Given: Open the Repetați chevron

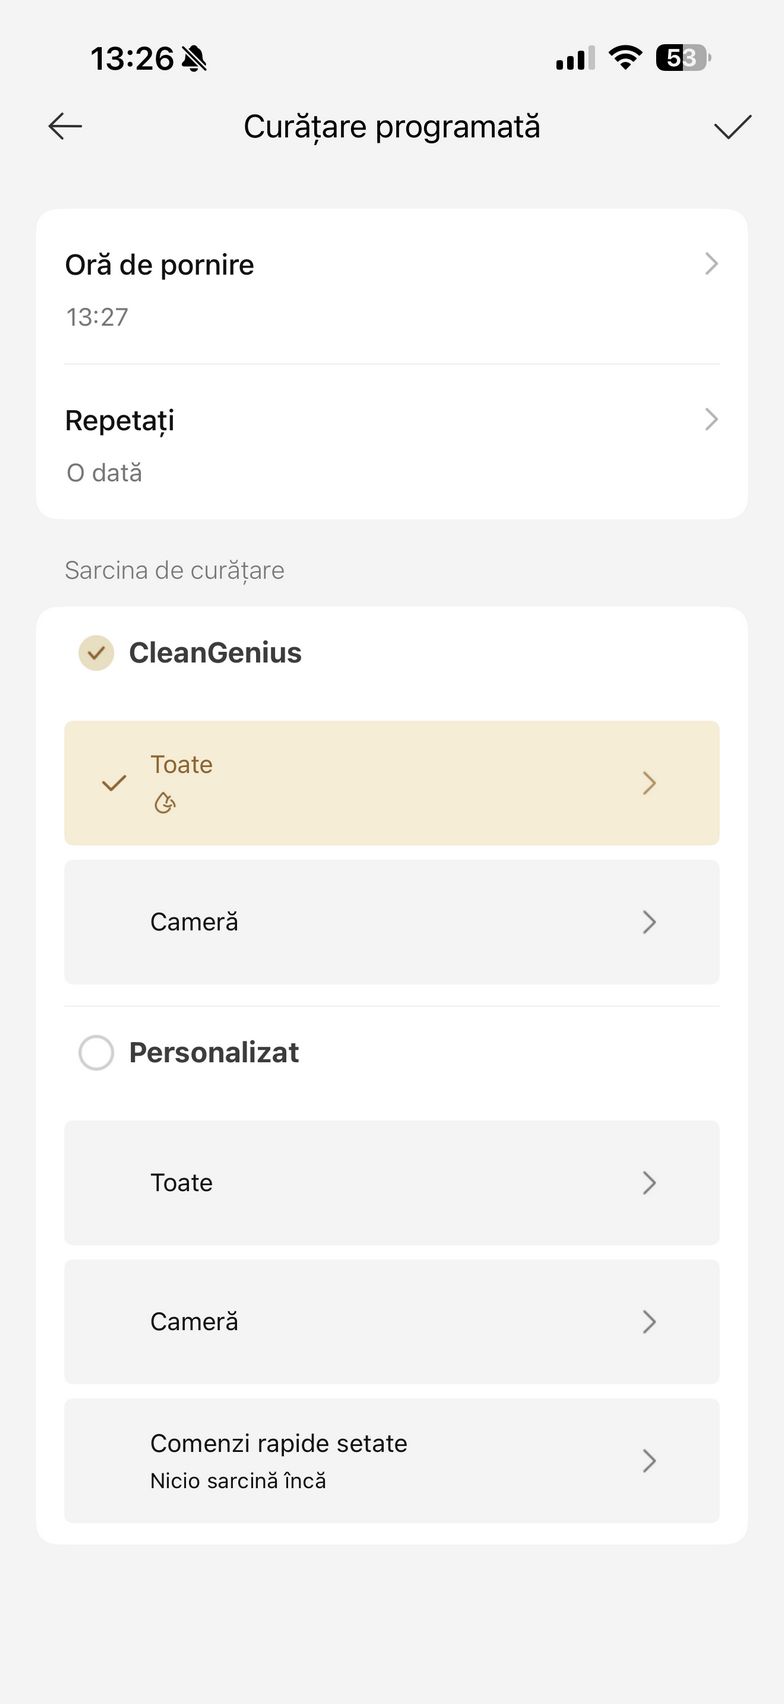Looking at the screenshot, I should [711, 419].
